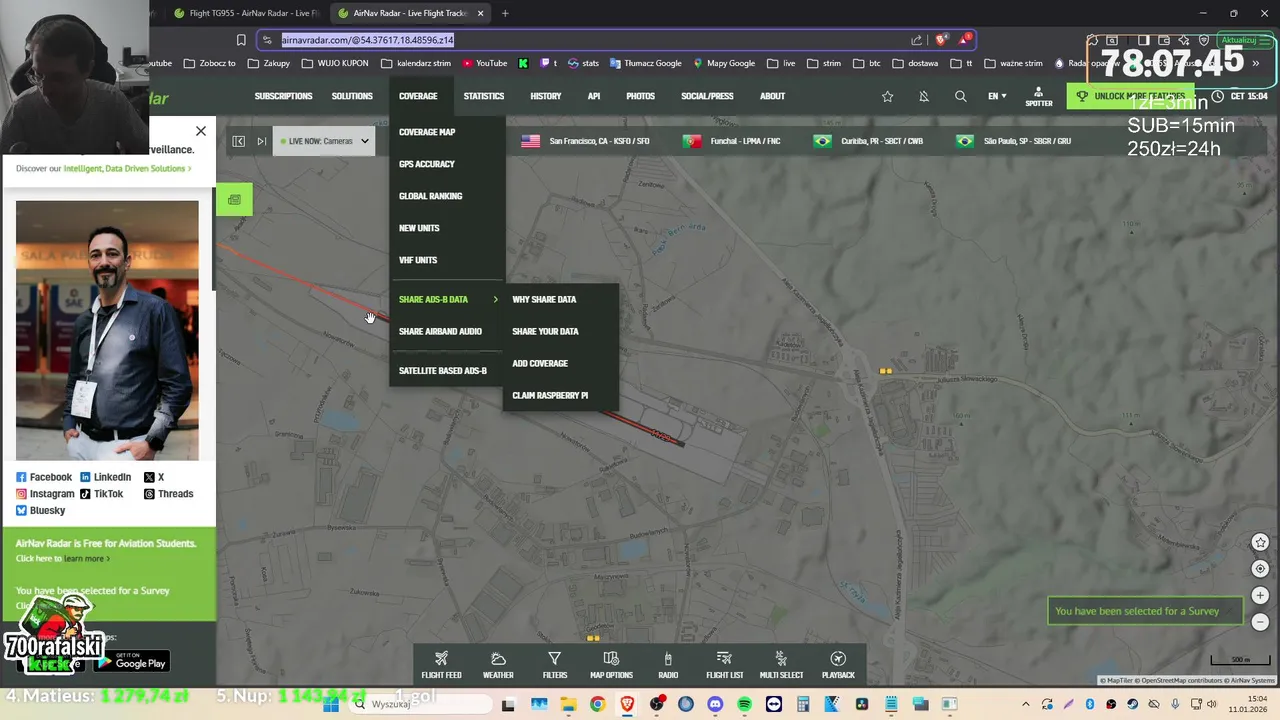Center map on my location
Screen dimensions: 1280x720
tap(1260, 568)
